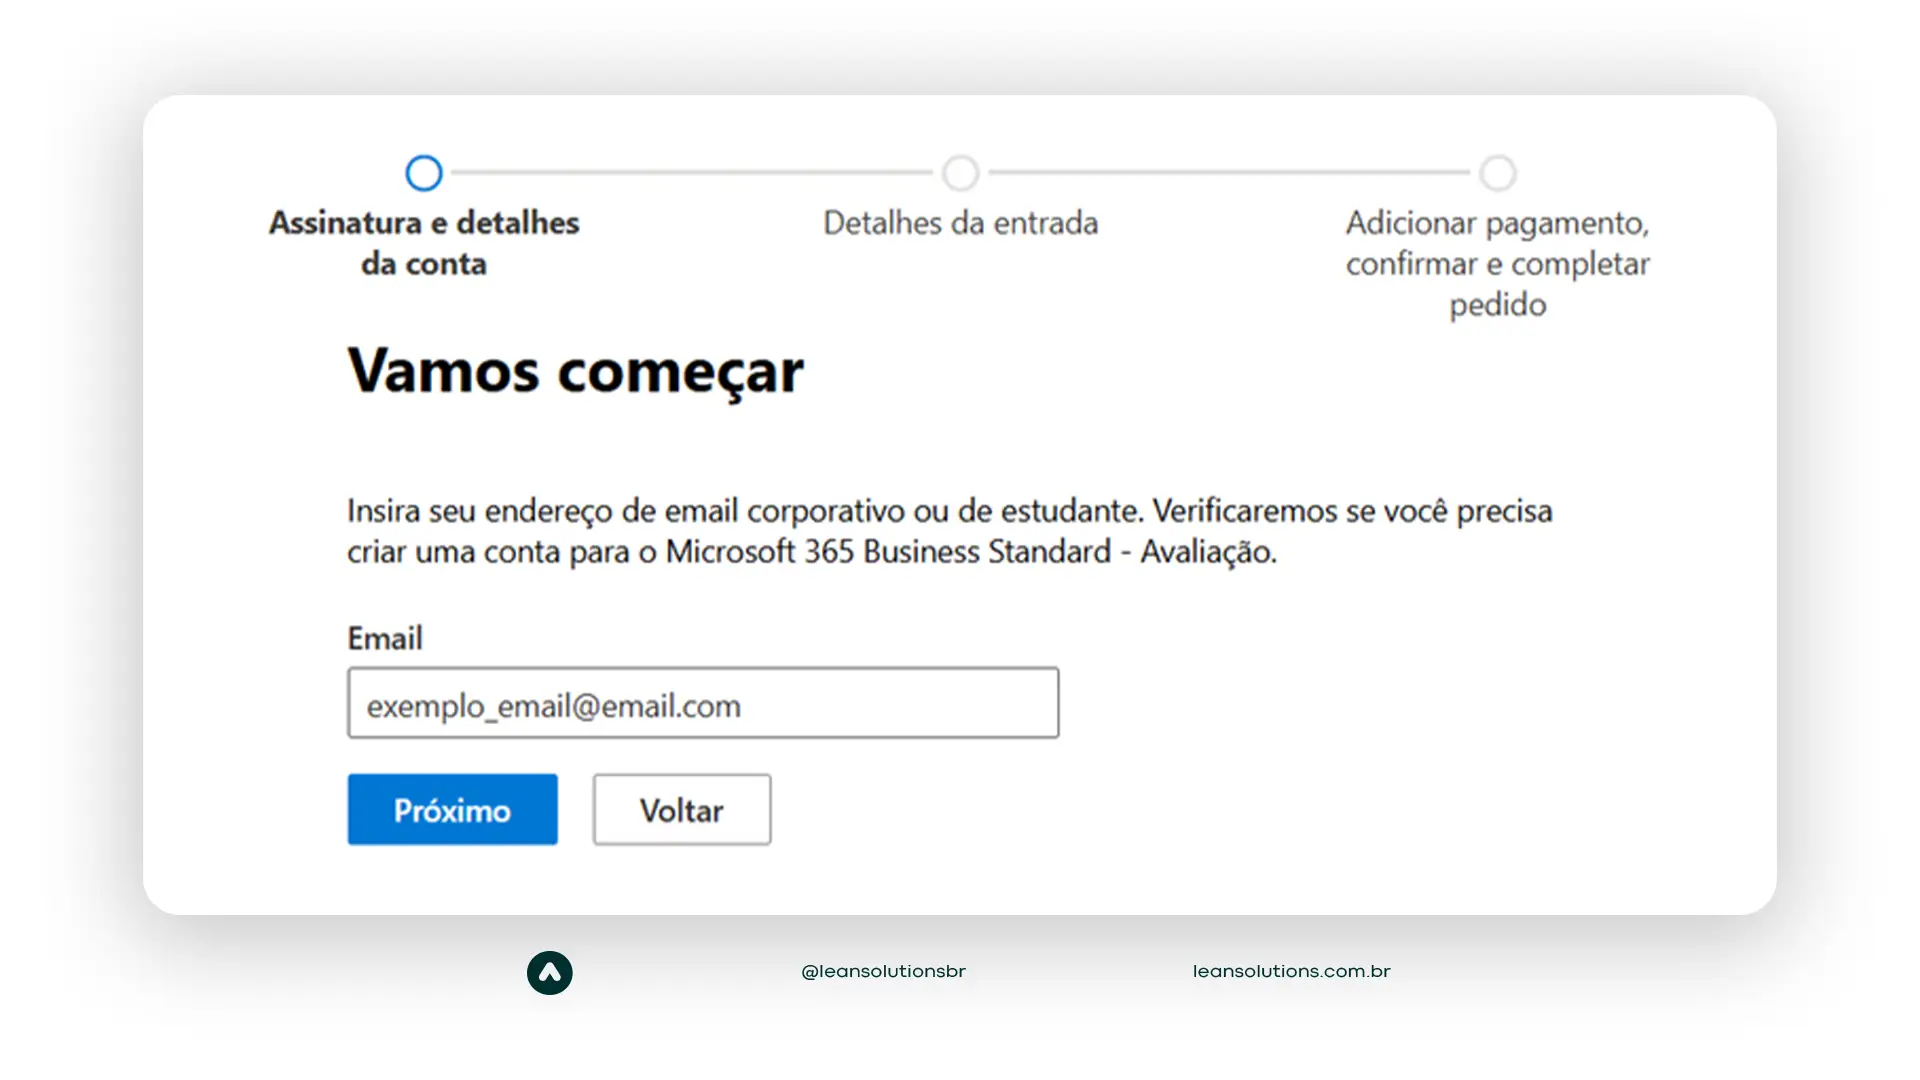
Task: Select the 'Detalhes da entrada' step circle
Action: click(x=961, y=173)
